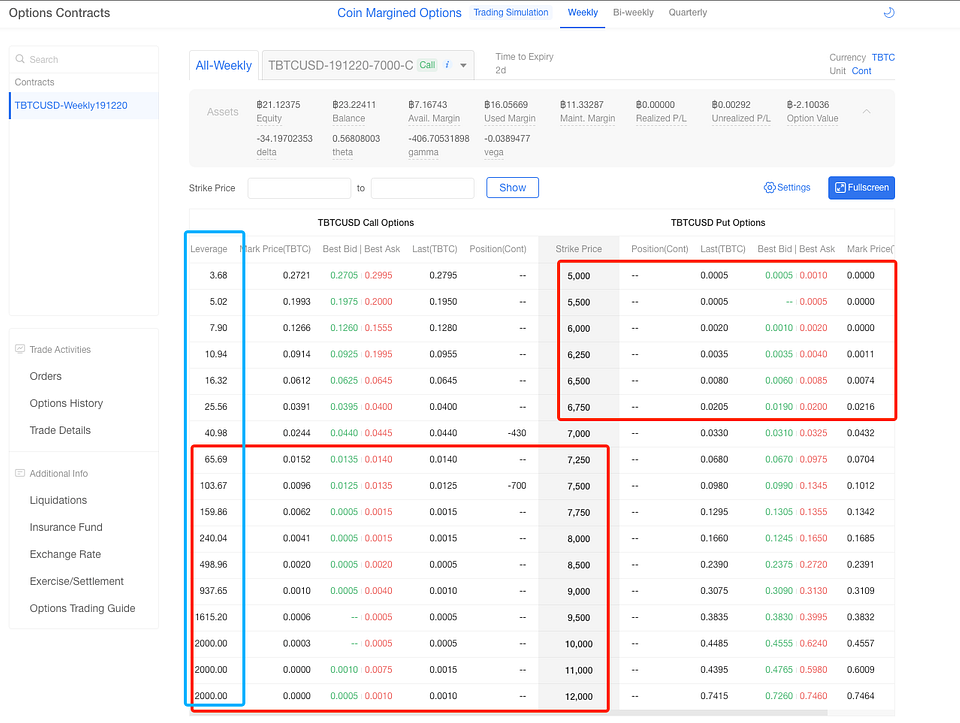Click the TBTCUSD Put Options heading
Viewport: 960px width, 723px height.
point(718,222)
